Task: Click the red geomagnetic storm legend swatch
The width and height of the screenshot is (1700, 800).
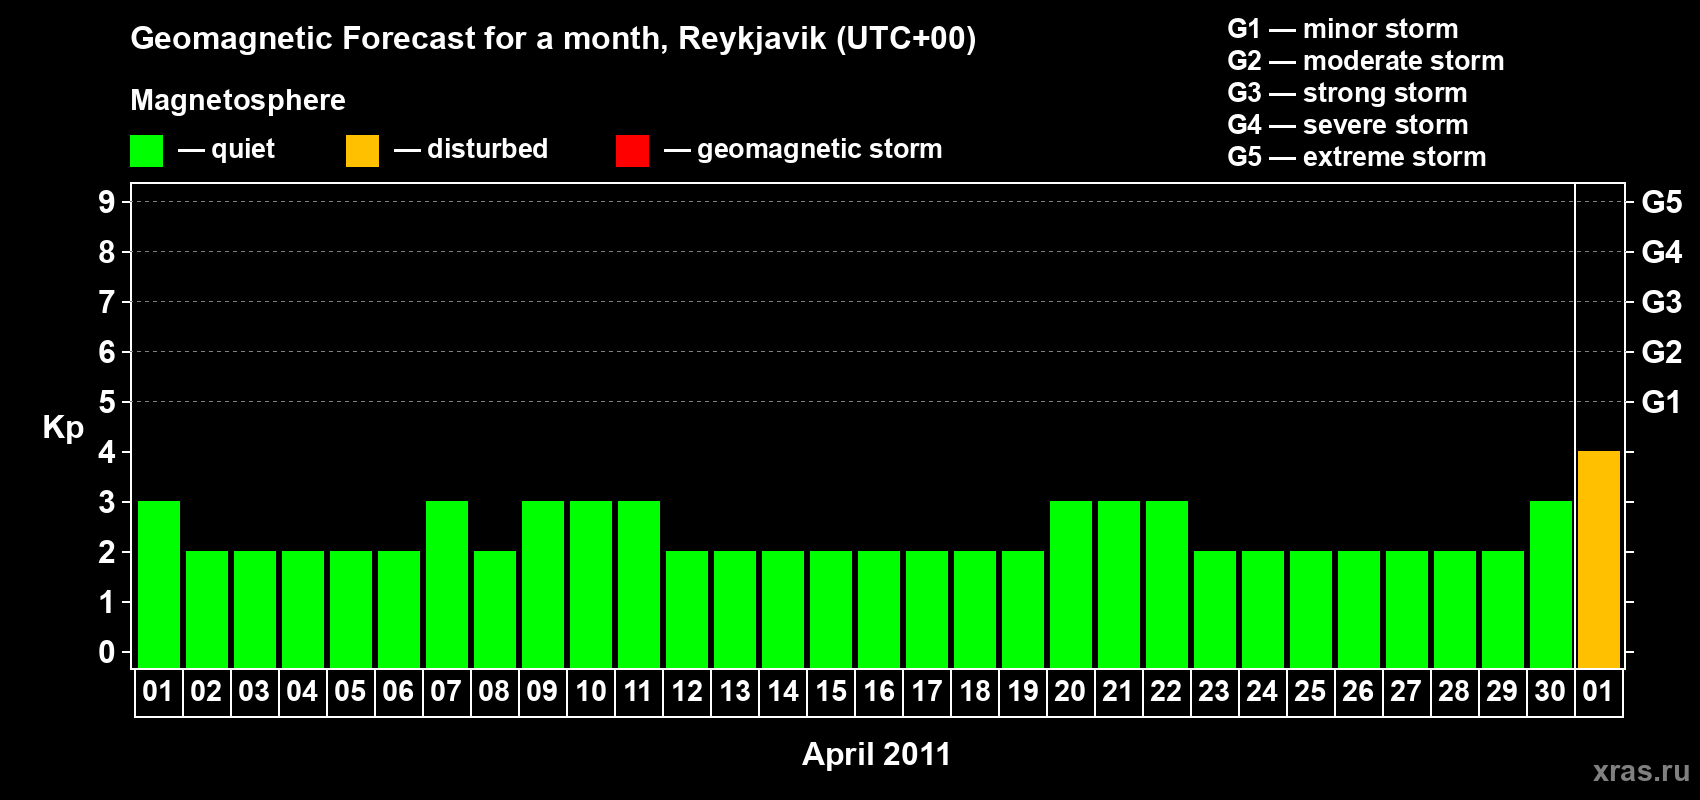Action: [x=632, y=151]
